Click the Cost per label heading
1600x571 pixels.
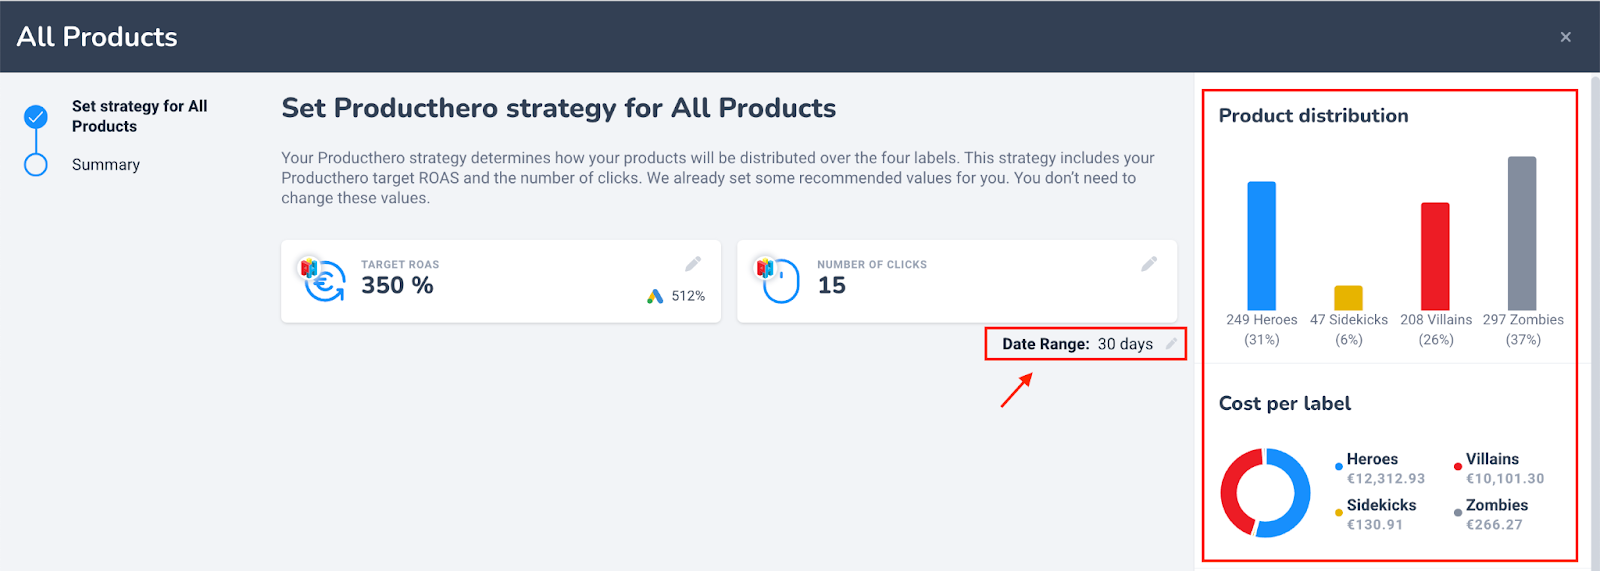[x=1285, y=404]
